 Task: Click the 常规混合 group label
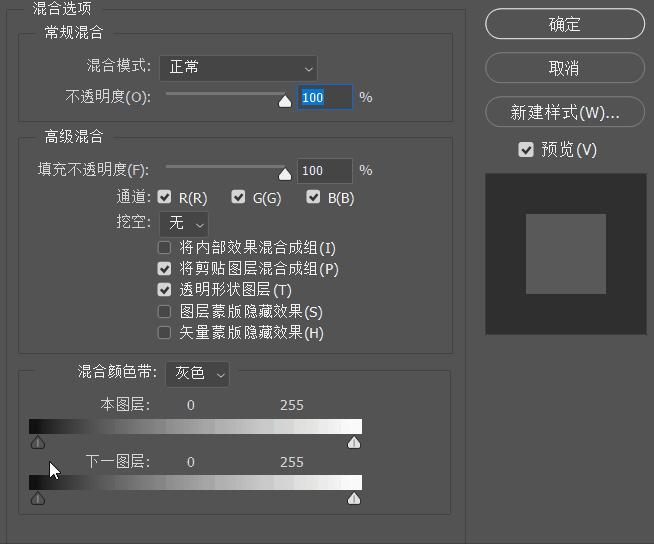74,32
